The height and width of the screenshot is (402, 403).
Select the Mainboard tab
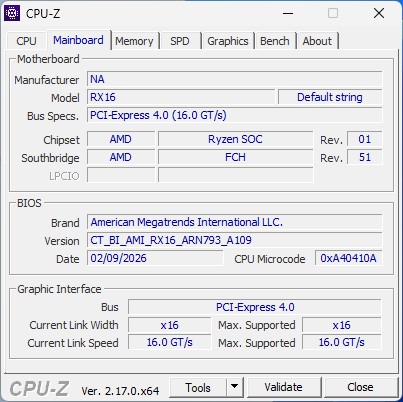tap(78, 40)
